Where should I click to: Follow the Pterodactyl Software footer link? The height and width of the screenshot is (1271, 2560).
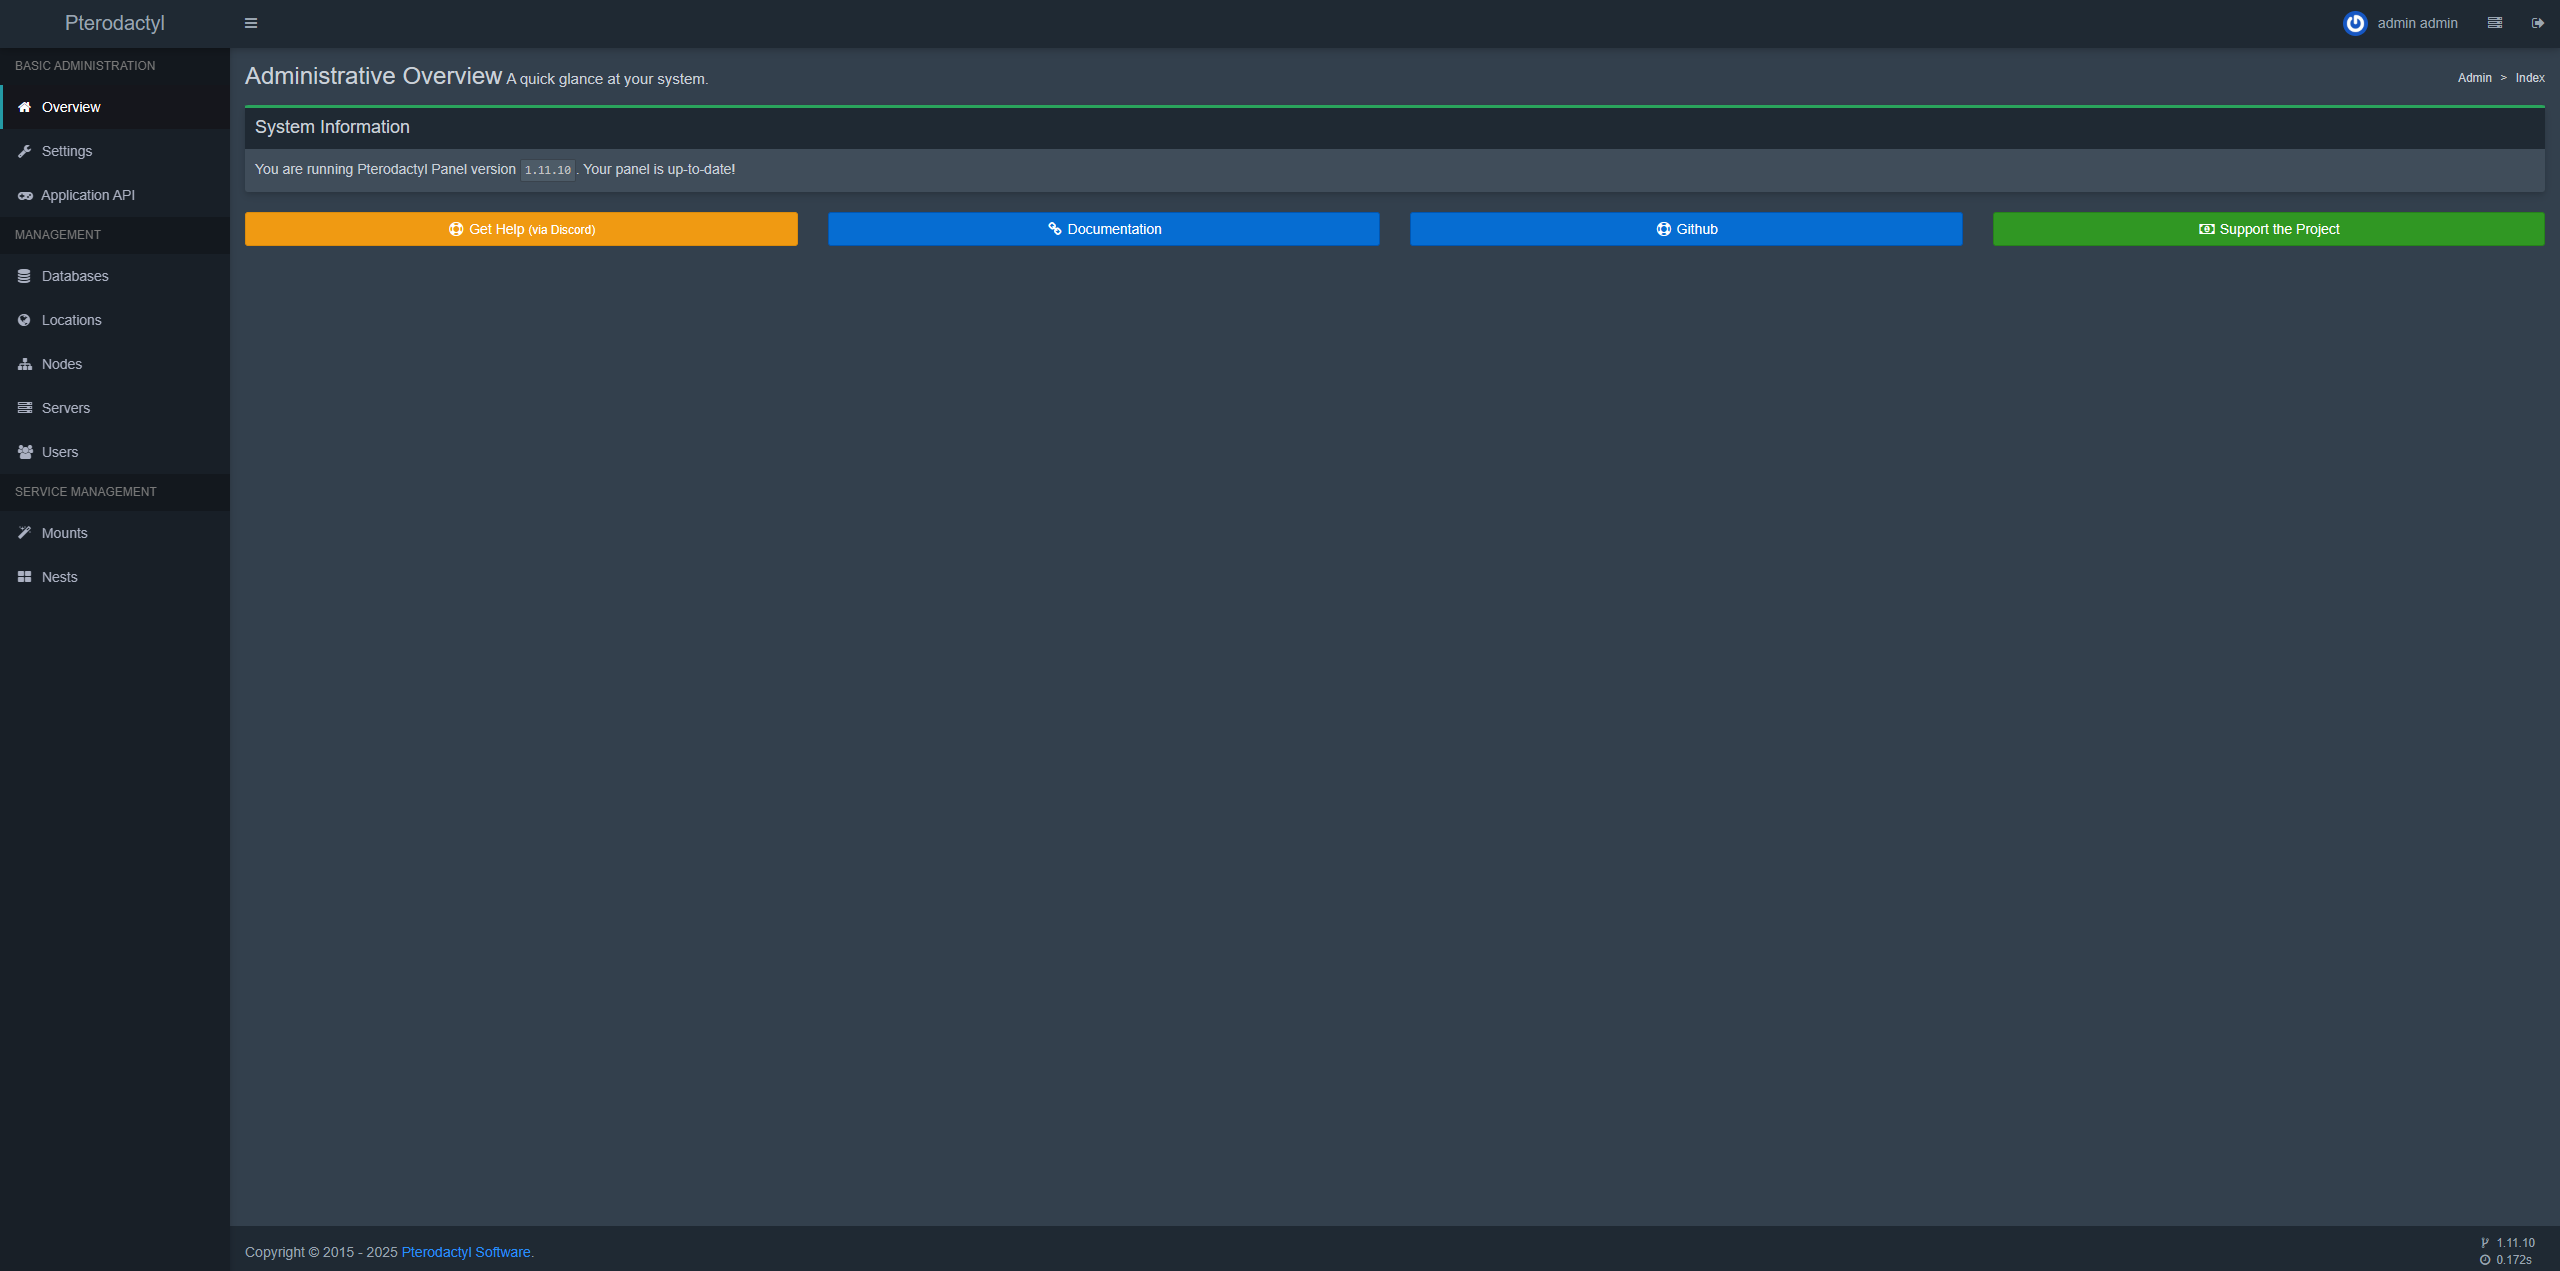(x=466, y=1252)
